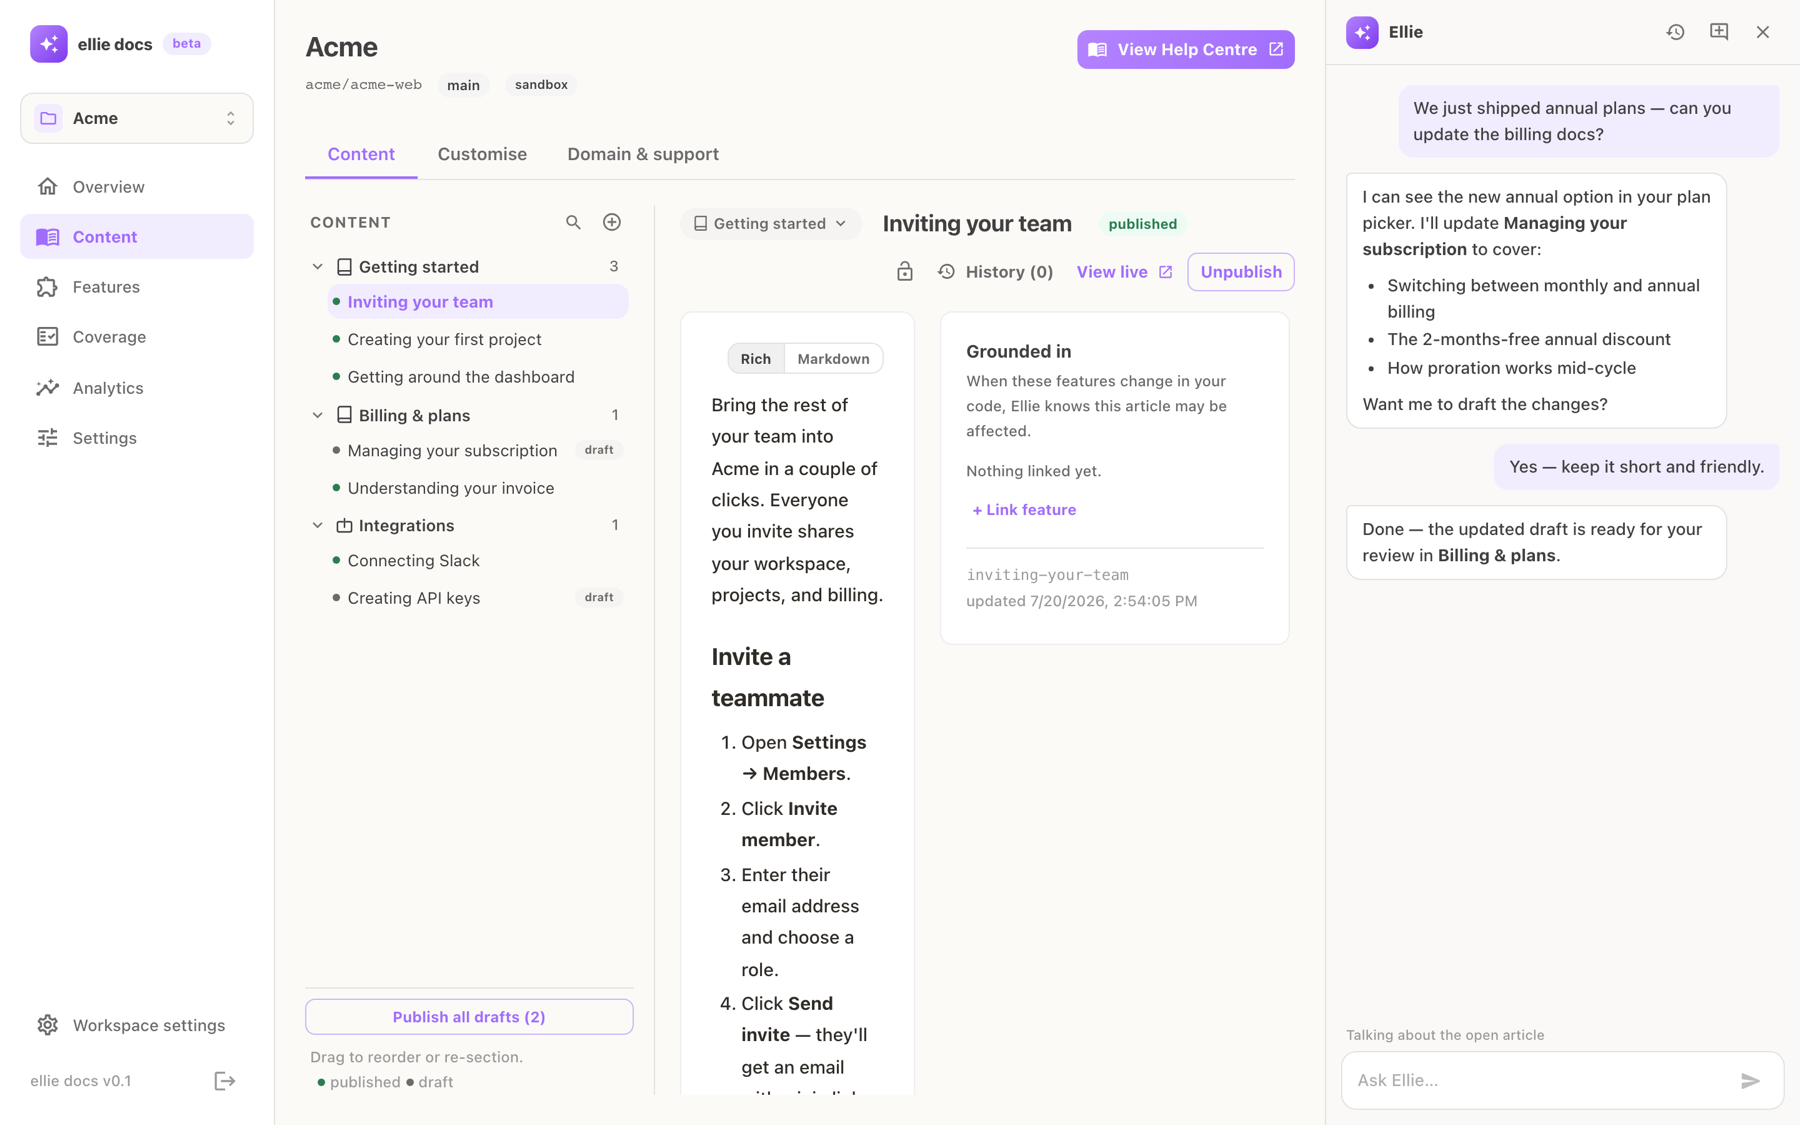Switch editor to Markdown mode
The width and height of the screenshot is (1800, 1125).
tap(833, 359)
